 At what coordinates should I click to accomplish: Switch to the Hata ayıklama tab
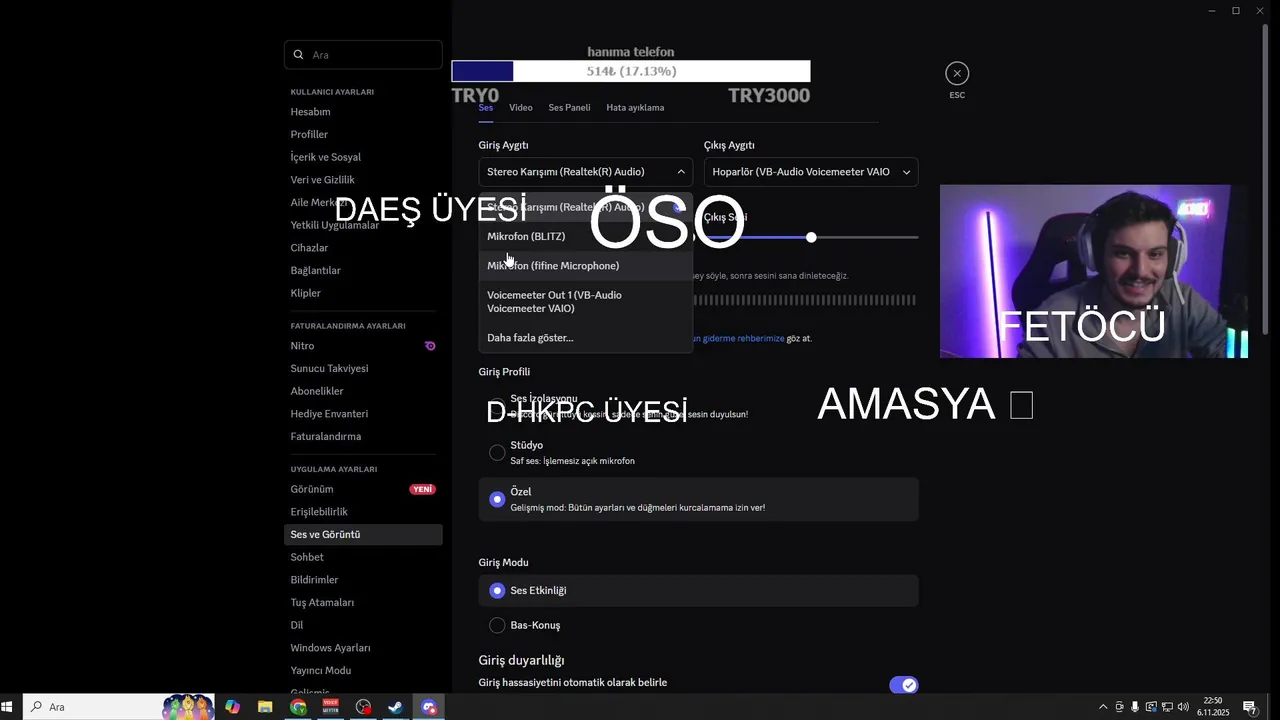635,107
